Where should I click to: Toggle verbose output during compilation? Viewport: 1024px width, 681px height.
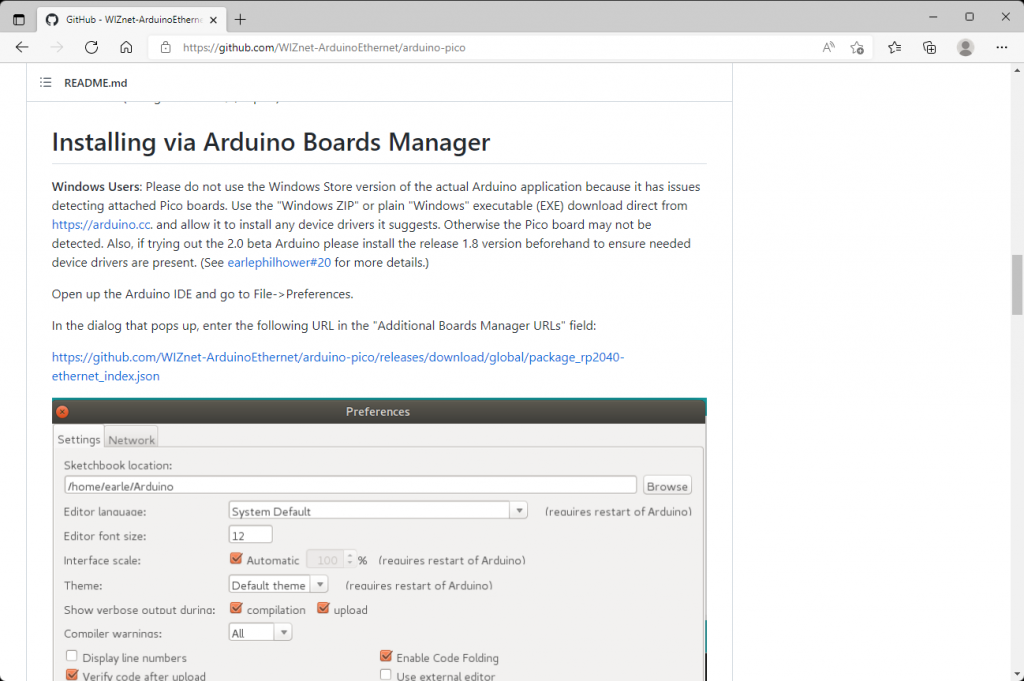pos(236,609)
